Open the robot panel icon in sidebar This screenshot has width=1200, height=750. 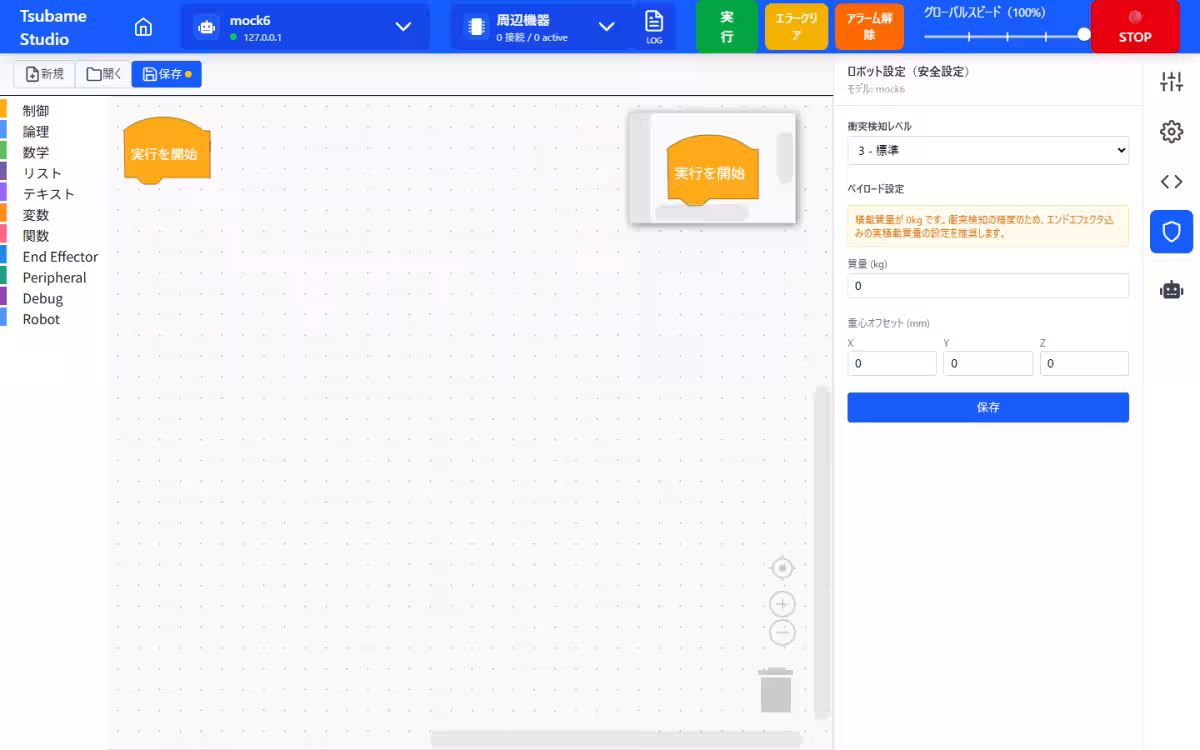point(1171,289)
